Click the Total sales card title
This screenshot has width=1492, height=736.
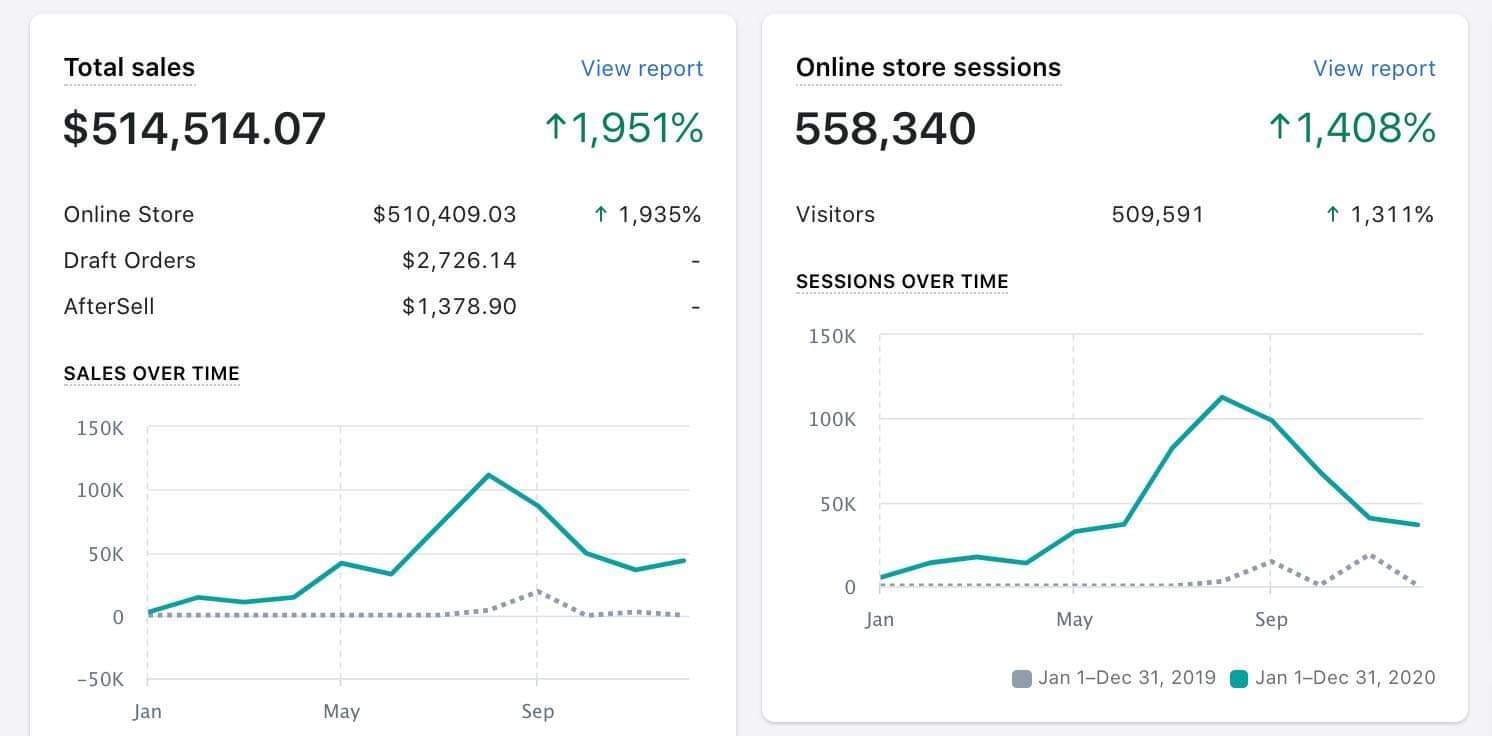point(129,67)
